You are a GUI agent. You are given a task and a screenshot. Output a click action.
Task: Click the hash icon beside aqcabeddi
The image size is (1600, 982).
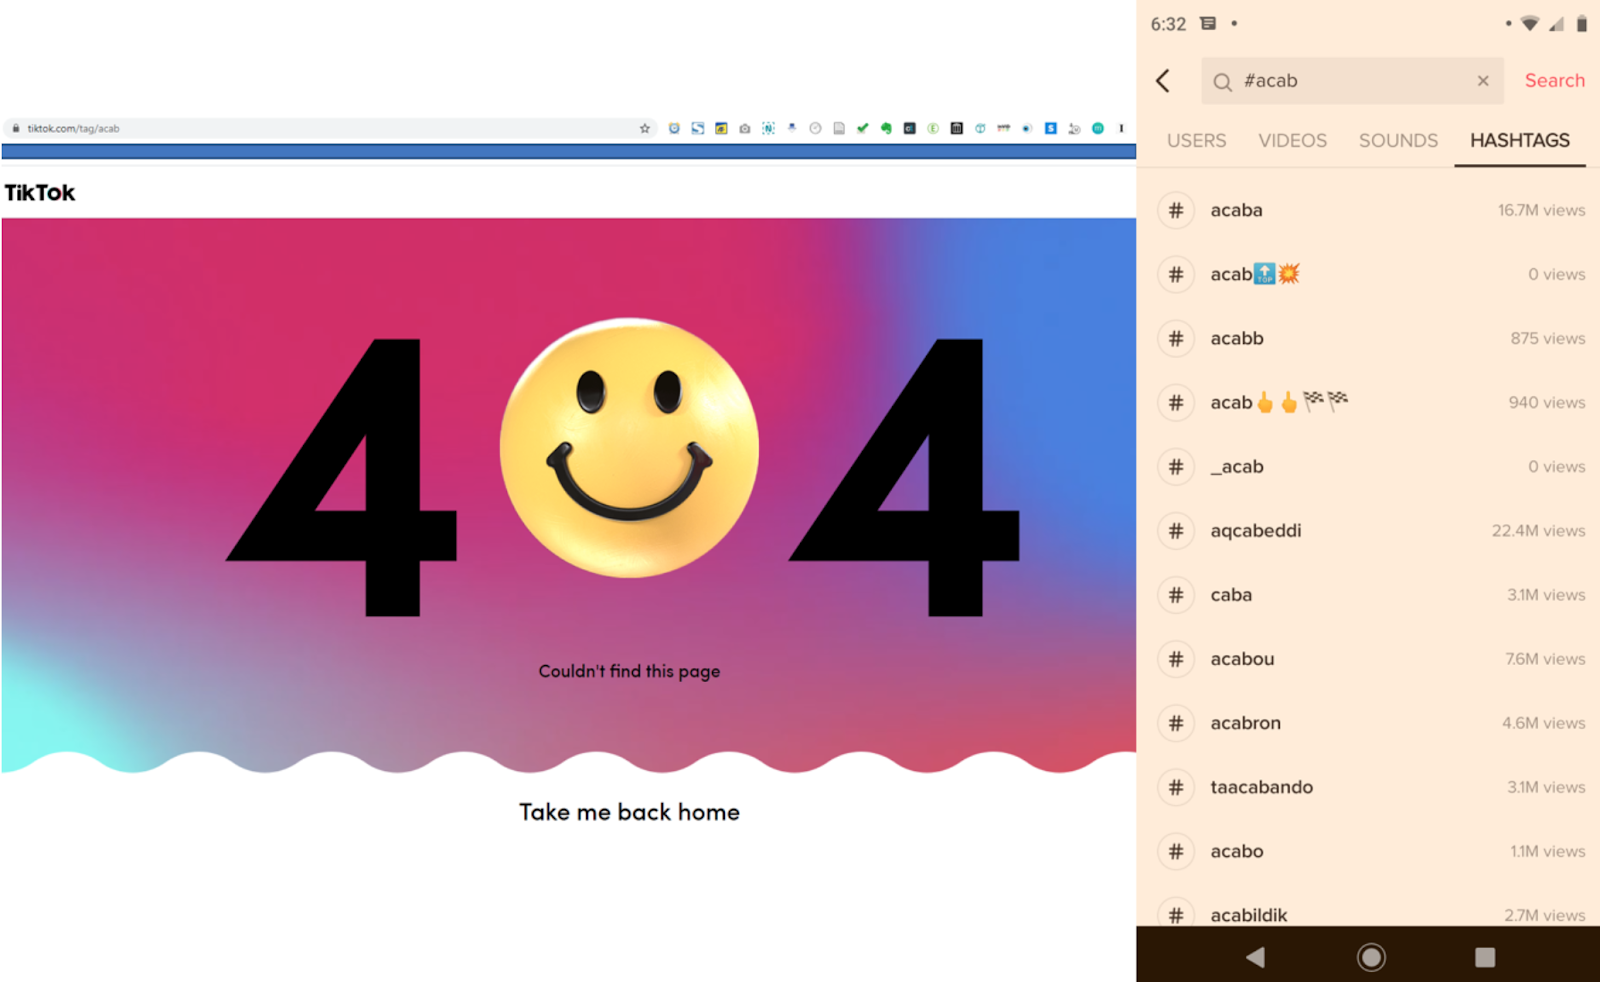pos(1176,530)
